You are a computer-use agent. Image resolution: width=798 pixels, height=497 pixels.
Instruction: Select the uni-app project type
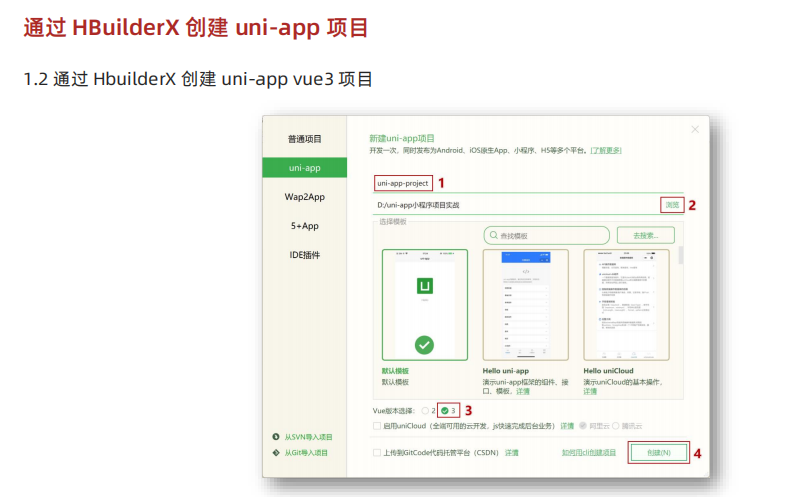(304, 168)
